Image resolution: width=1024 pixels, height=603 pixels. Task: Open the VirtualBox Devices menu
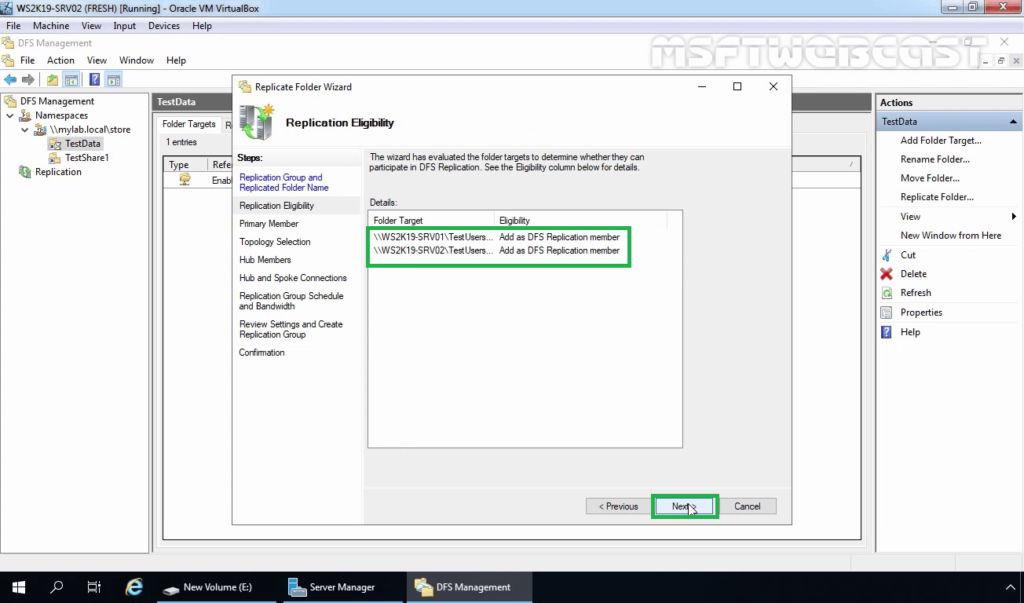pyautogui.click(x=164, y=25)
